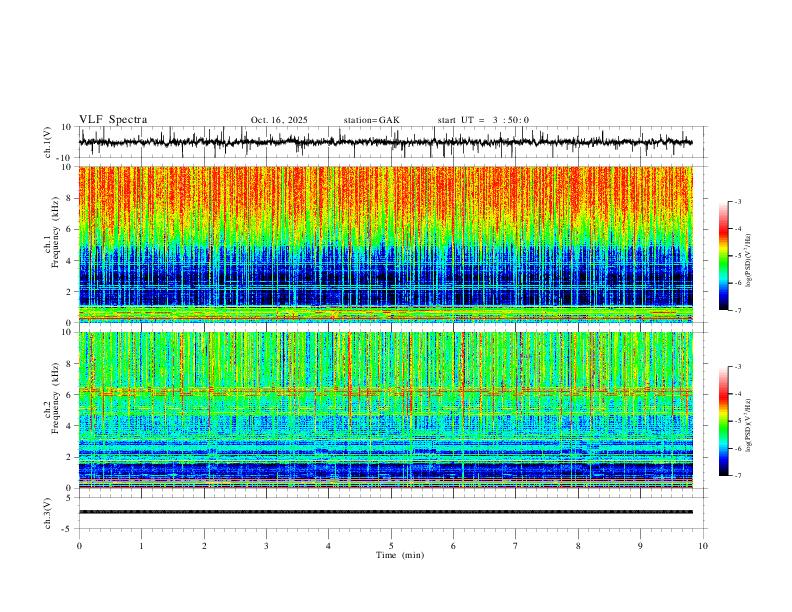Click the ch.1 spectrogram panel
Image resolution: width=792 pixels, height=612 pixels.
pyautogui.click(x=385, y=244)
